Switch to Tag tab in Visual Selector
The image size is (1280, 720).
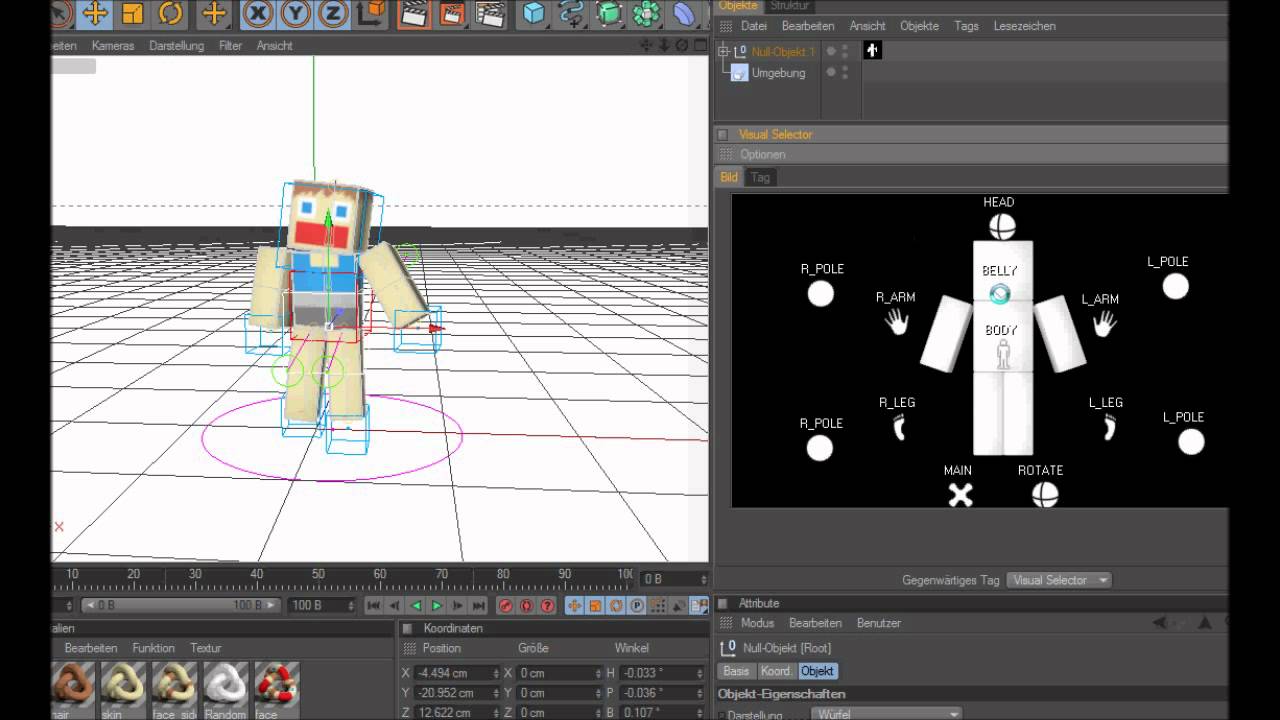click(x=760, y=177)
